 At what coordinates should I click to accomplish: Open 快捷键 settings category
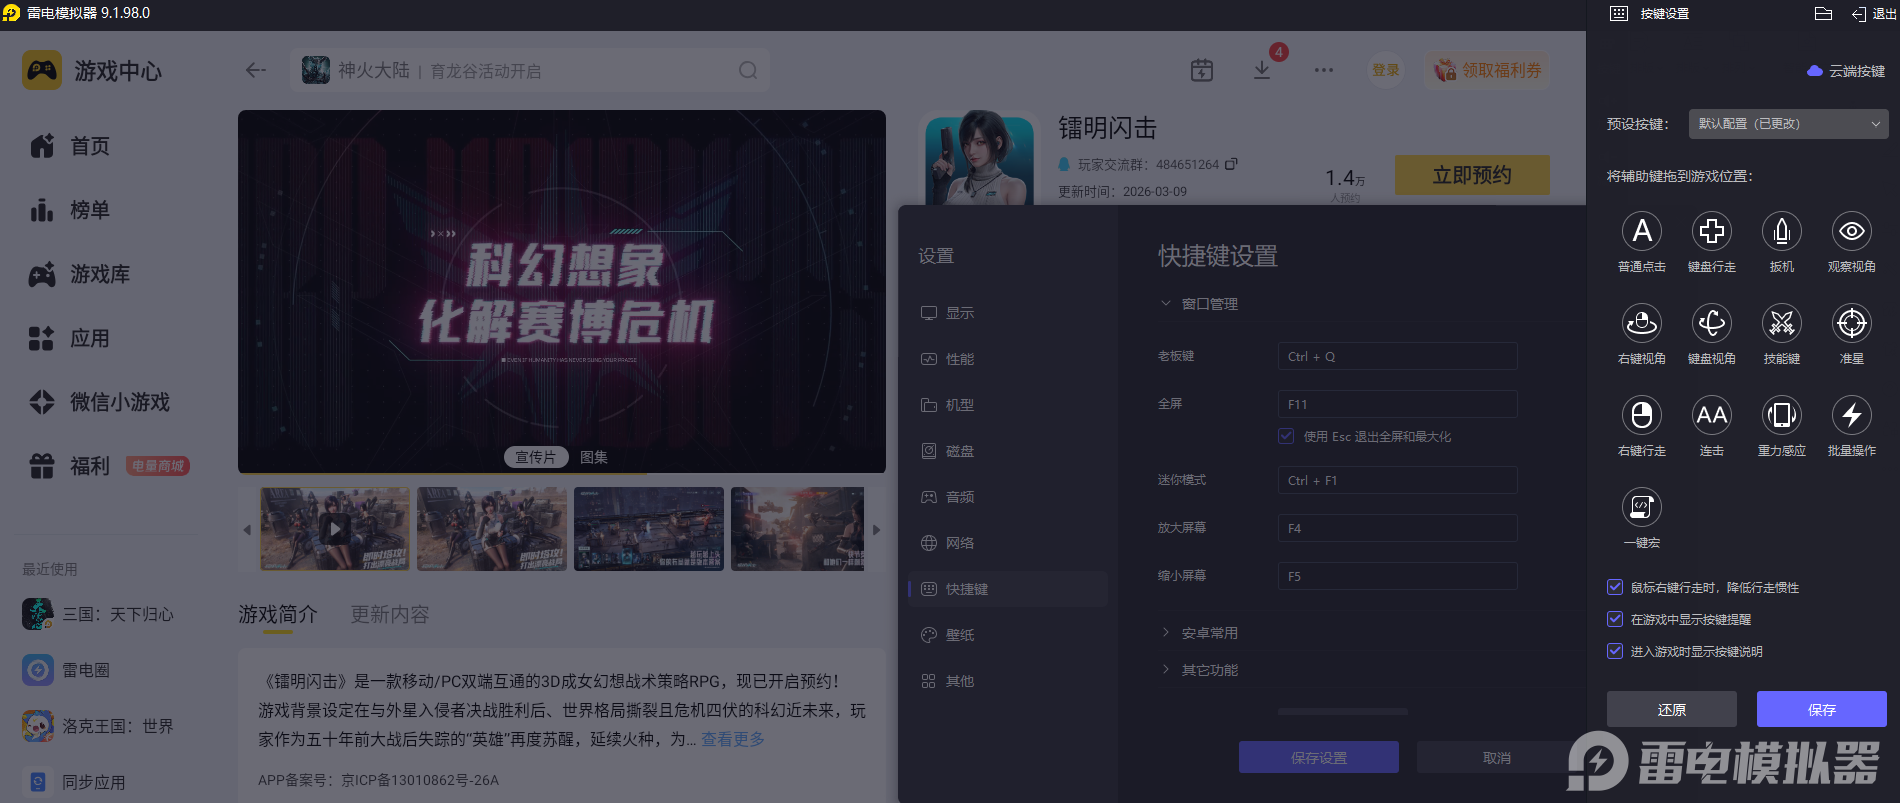click(x=1008, y=589)
